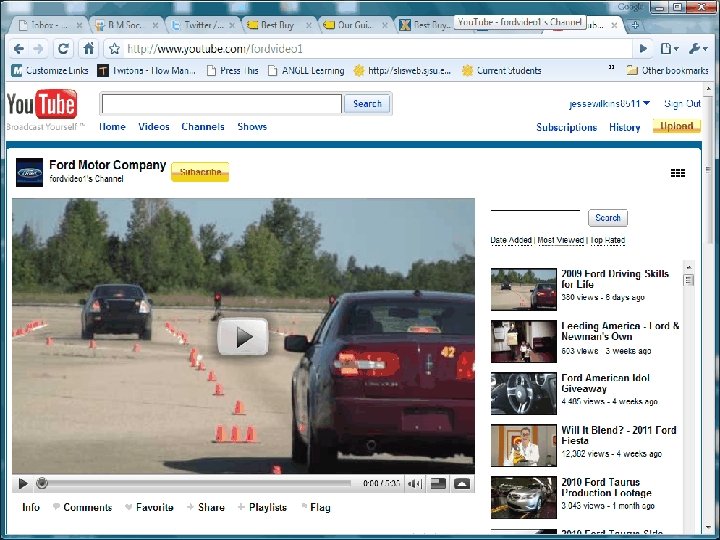Open the Twitone bookmark
Viewport: 720px width, 540px height.
click(146, 71)
